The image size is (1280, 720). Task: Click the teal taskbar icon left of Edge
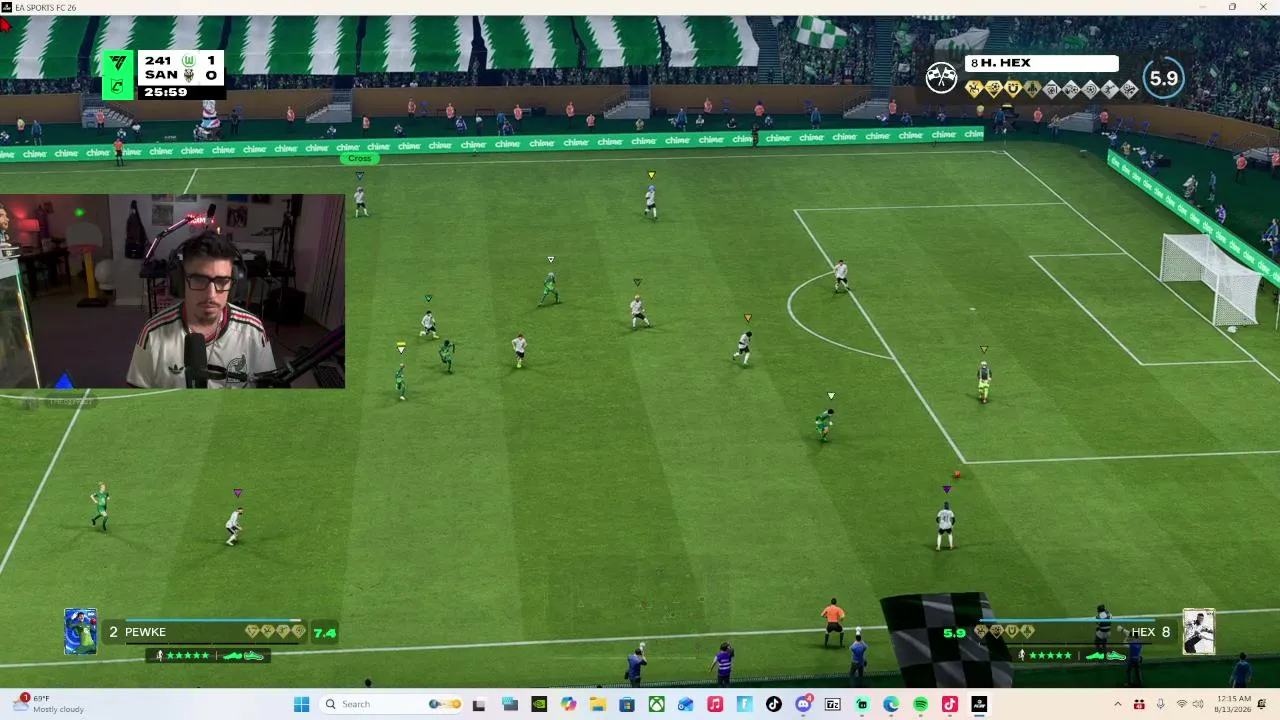862,704
